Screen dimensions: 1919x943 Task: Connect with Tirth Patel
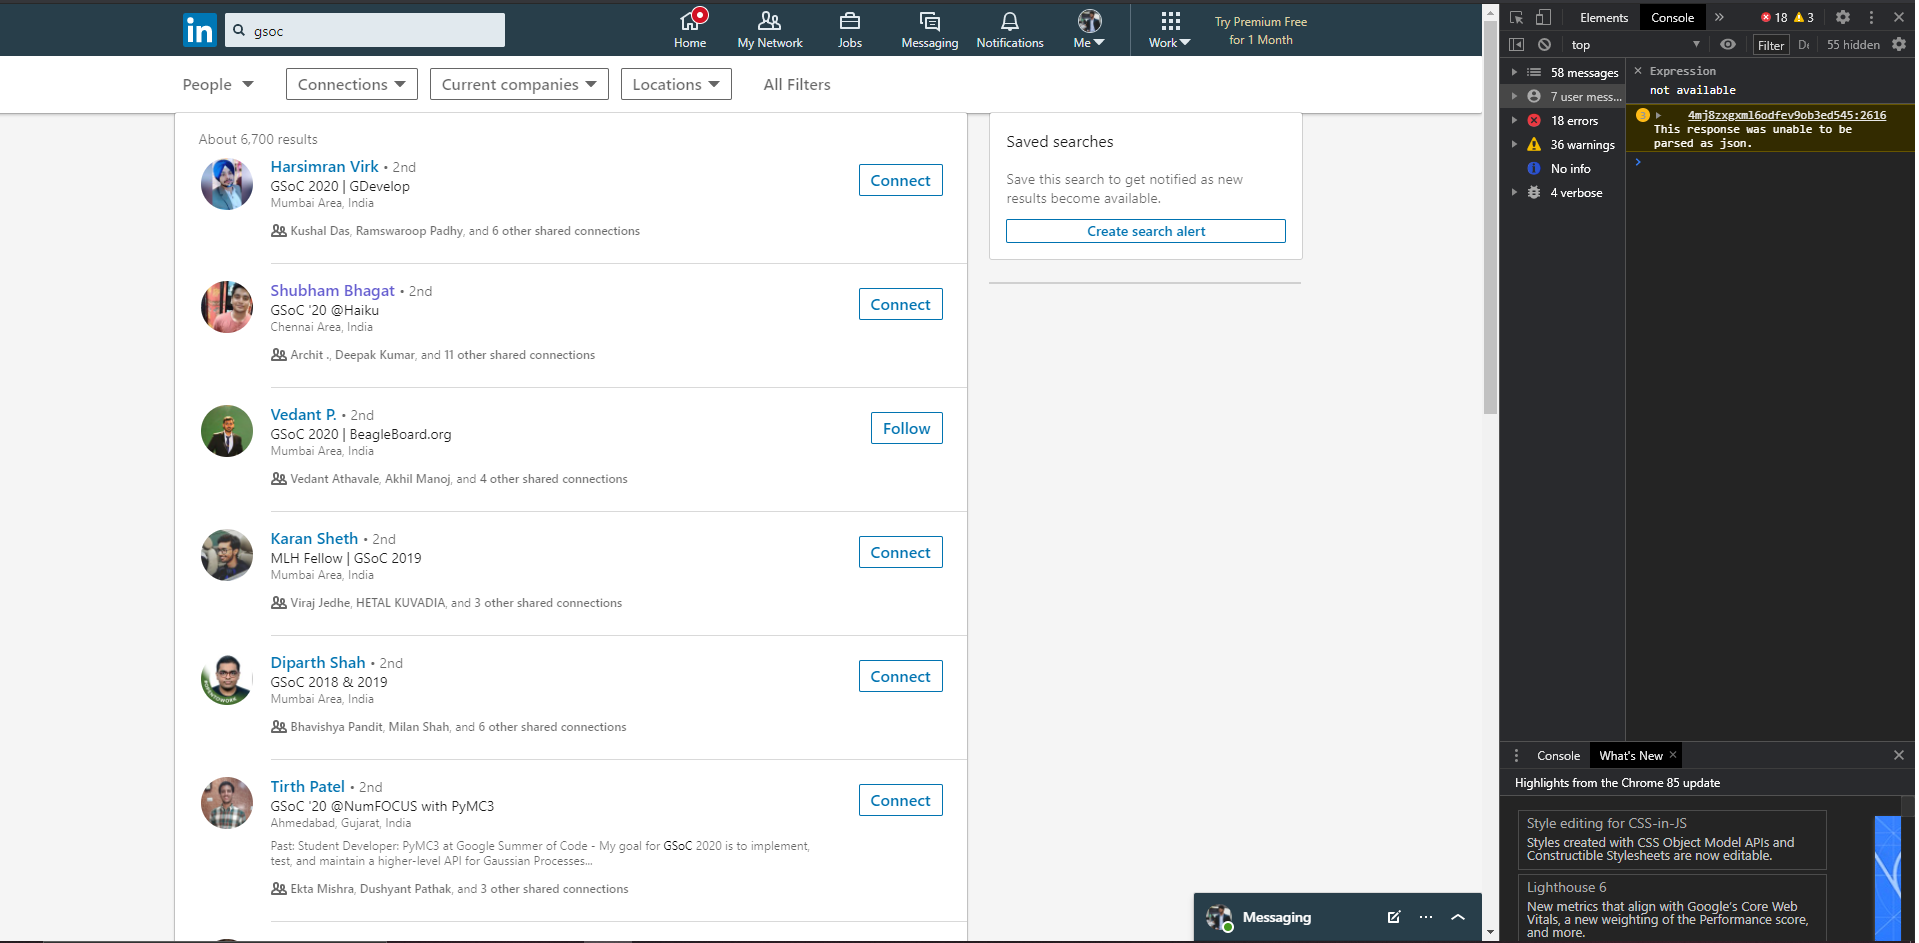[900, 800]
